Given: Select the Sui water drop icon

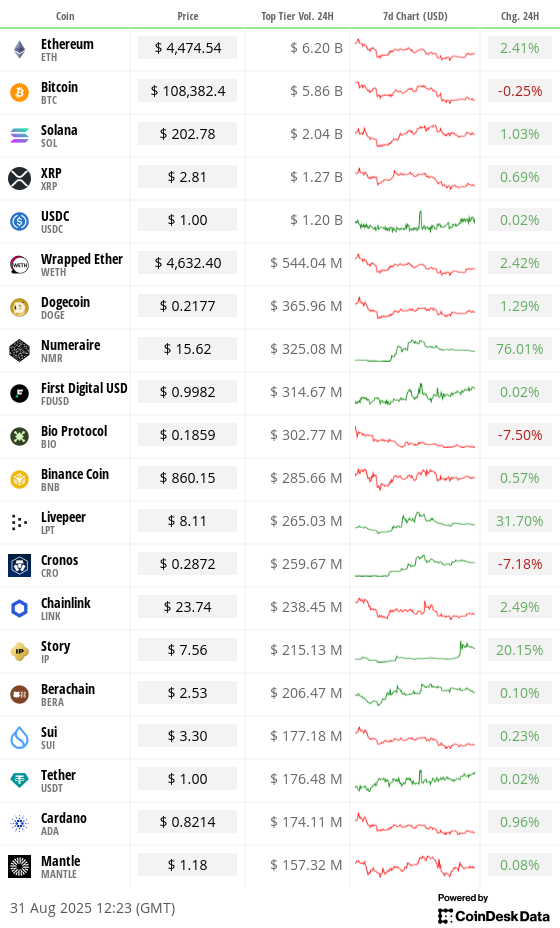Looking at the screenshot, I should click(x=20, y=737).
